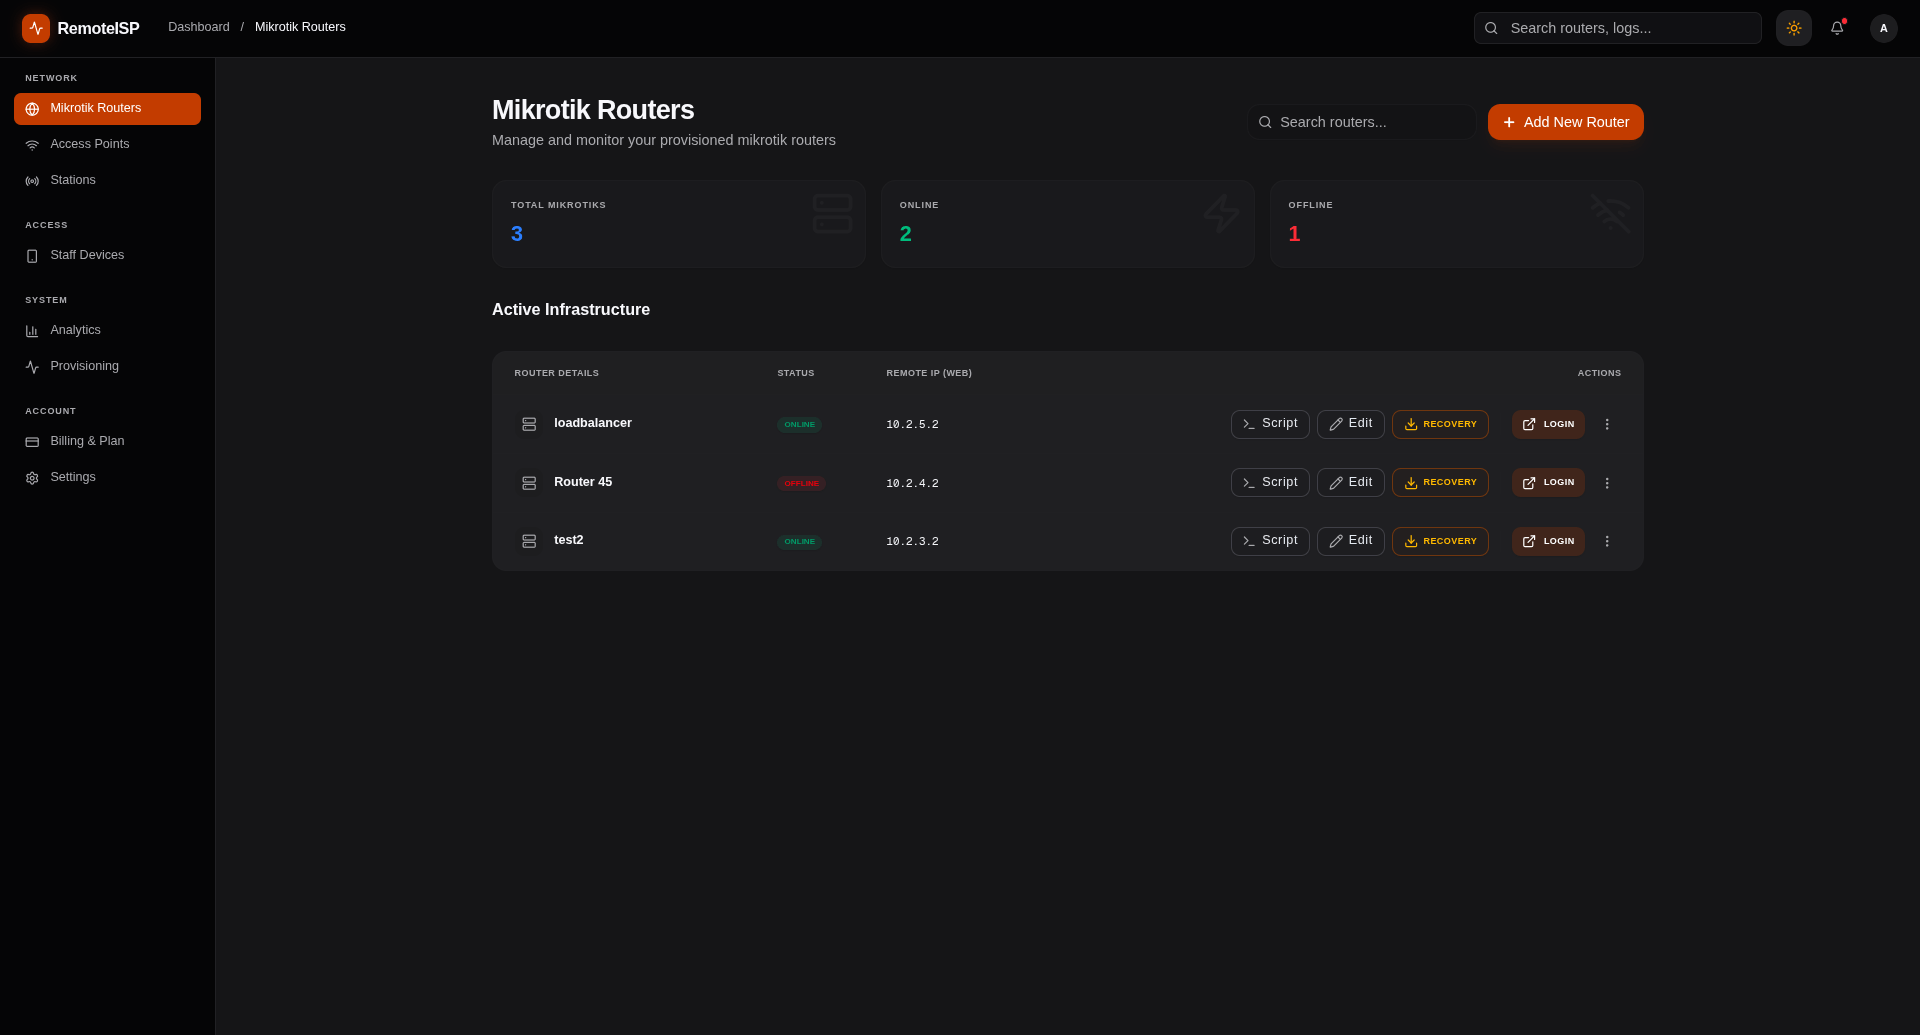This screenshot has height=1035, width=1920.
Task: Open Analytics in sidebar
Action: coord(107,331)
